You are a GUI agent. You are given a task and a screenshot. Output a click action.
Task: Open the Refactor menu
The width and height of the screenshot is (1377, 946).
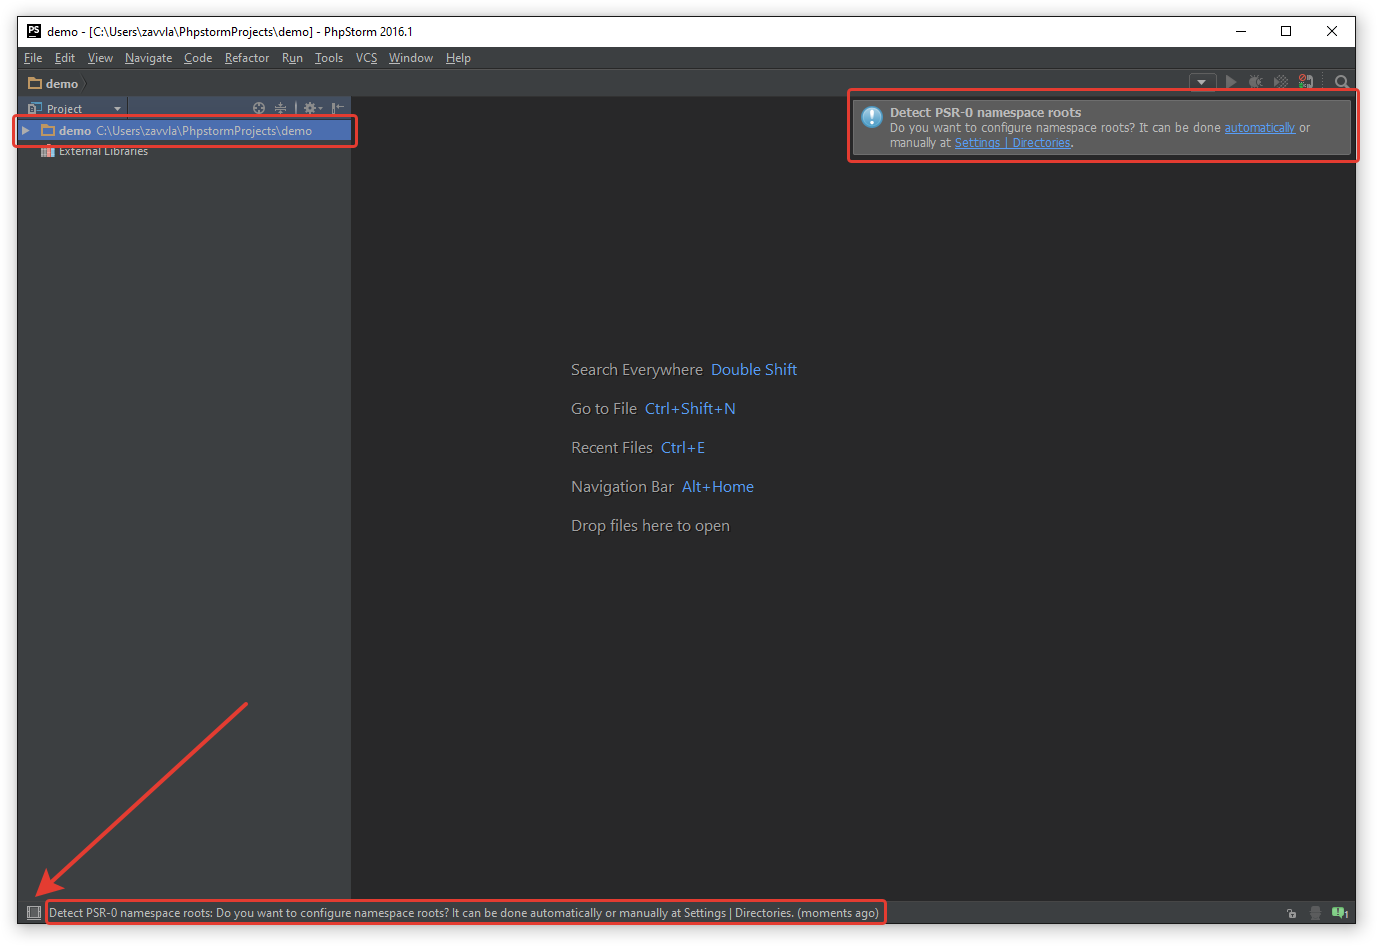click(x=247, y=58)
